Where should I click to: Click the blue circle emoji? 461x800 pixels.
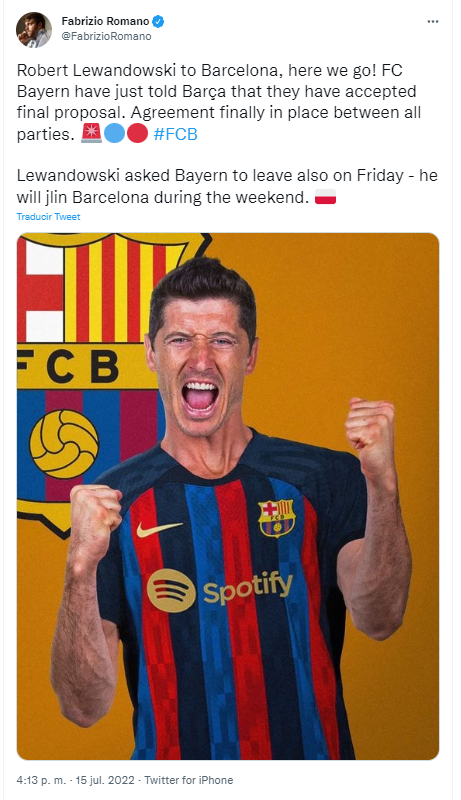[x=114, y=134]
